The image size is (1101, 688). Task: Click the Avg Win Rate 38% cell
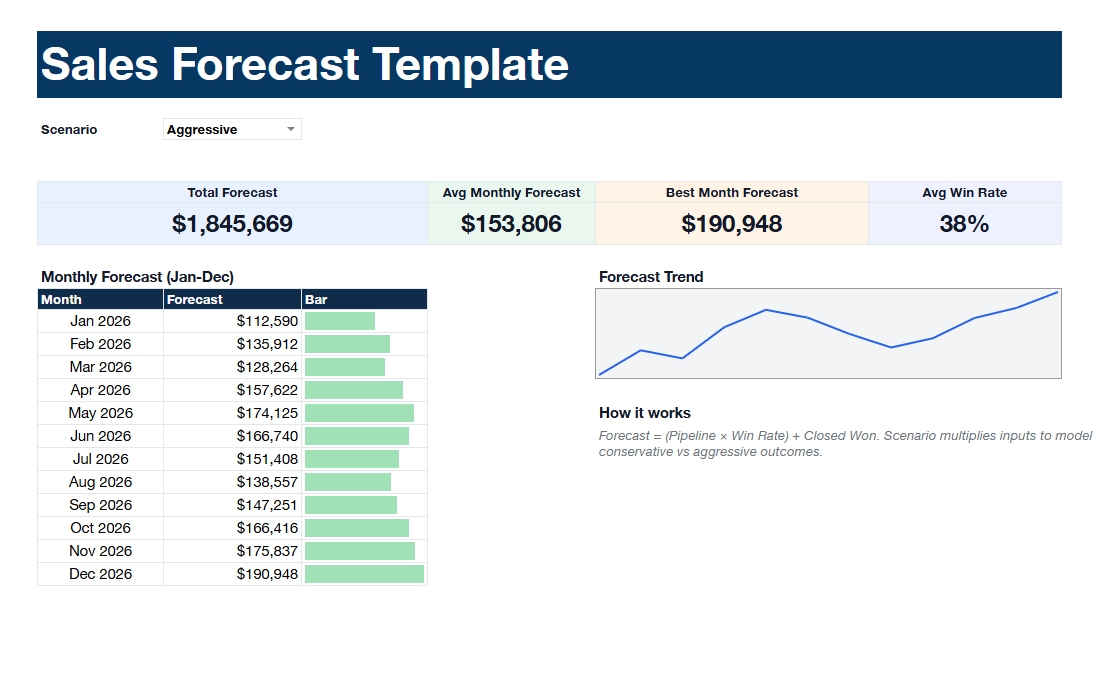coord(963,224)
